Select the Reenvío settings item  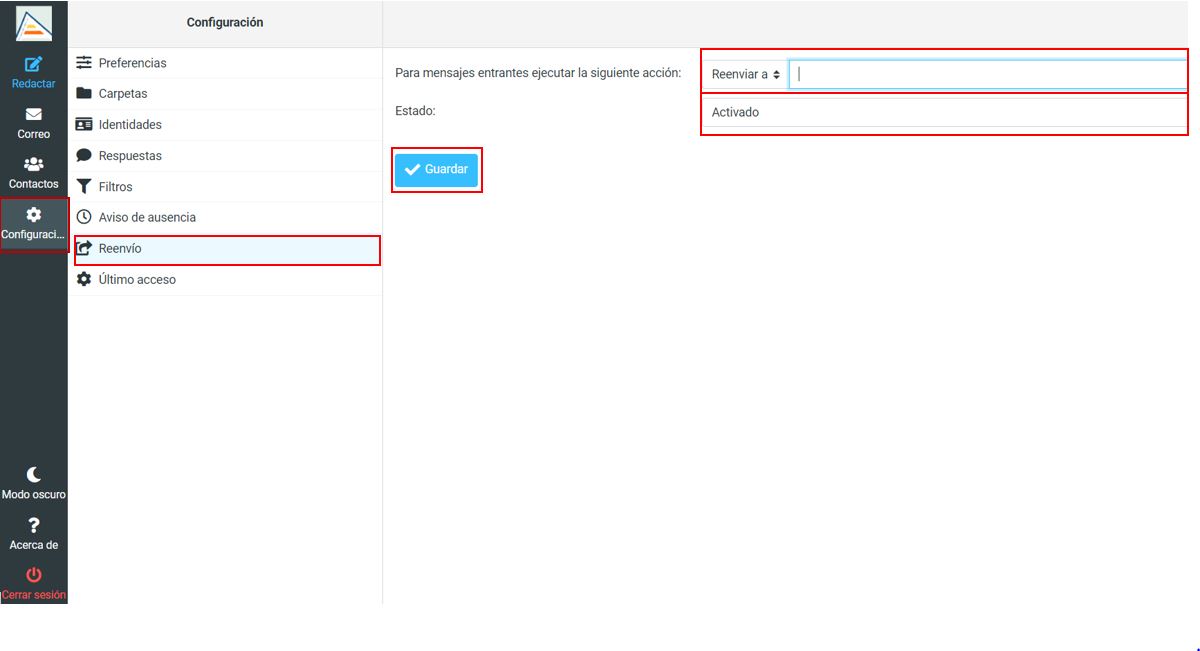[120, 249]
